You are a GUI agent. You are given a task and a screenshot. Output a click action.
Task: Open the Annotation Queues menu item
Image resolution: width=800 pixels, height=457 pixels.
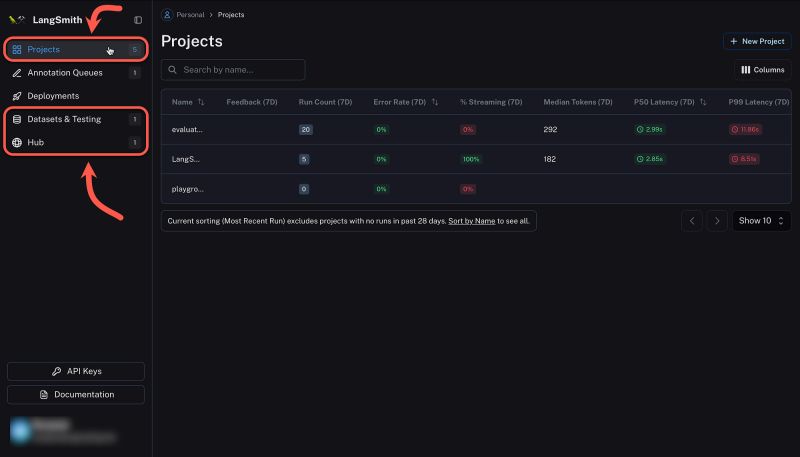tap(65, 73)
